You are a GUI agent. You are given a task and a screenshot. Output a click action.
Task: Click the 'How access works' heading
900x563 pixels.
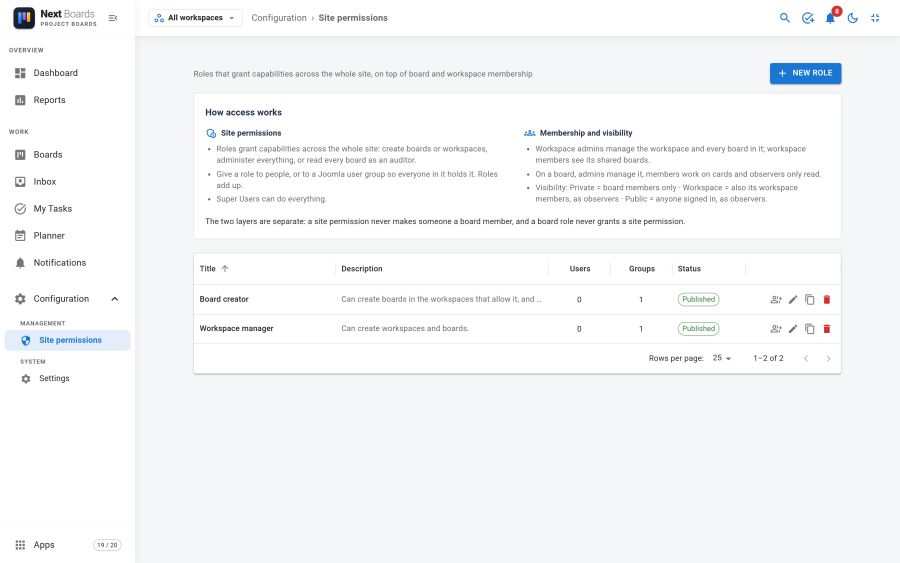243,112
